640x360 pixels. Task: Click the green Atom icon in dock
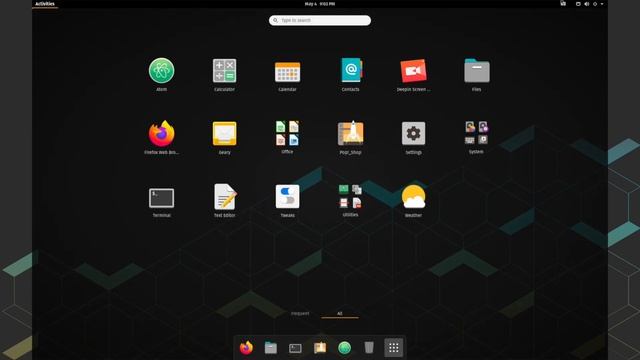coord(344,348)
